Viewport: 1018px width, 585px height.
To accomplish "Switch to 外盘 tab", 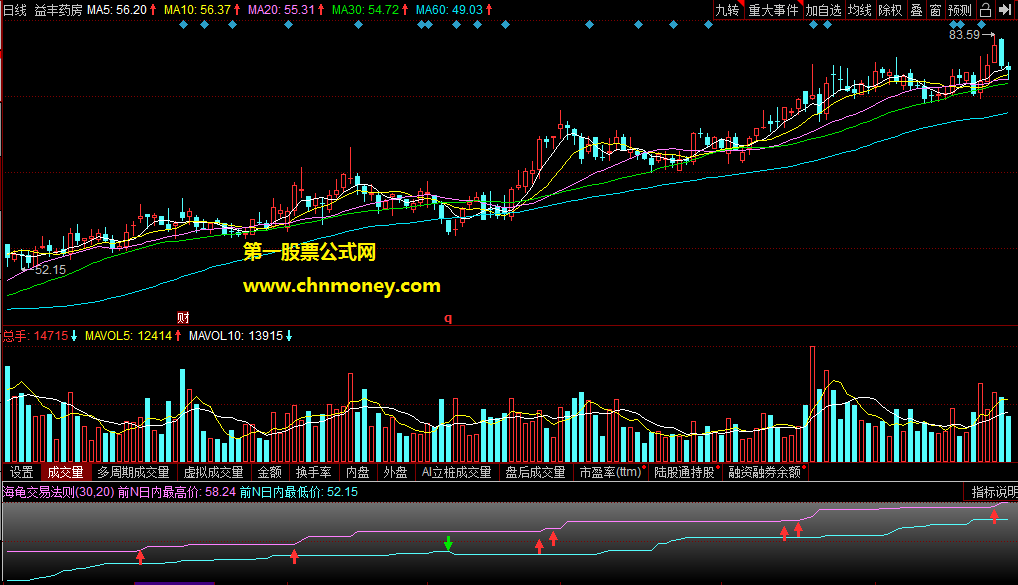I will click(395, 472).
